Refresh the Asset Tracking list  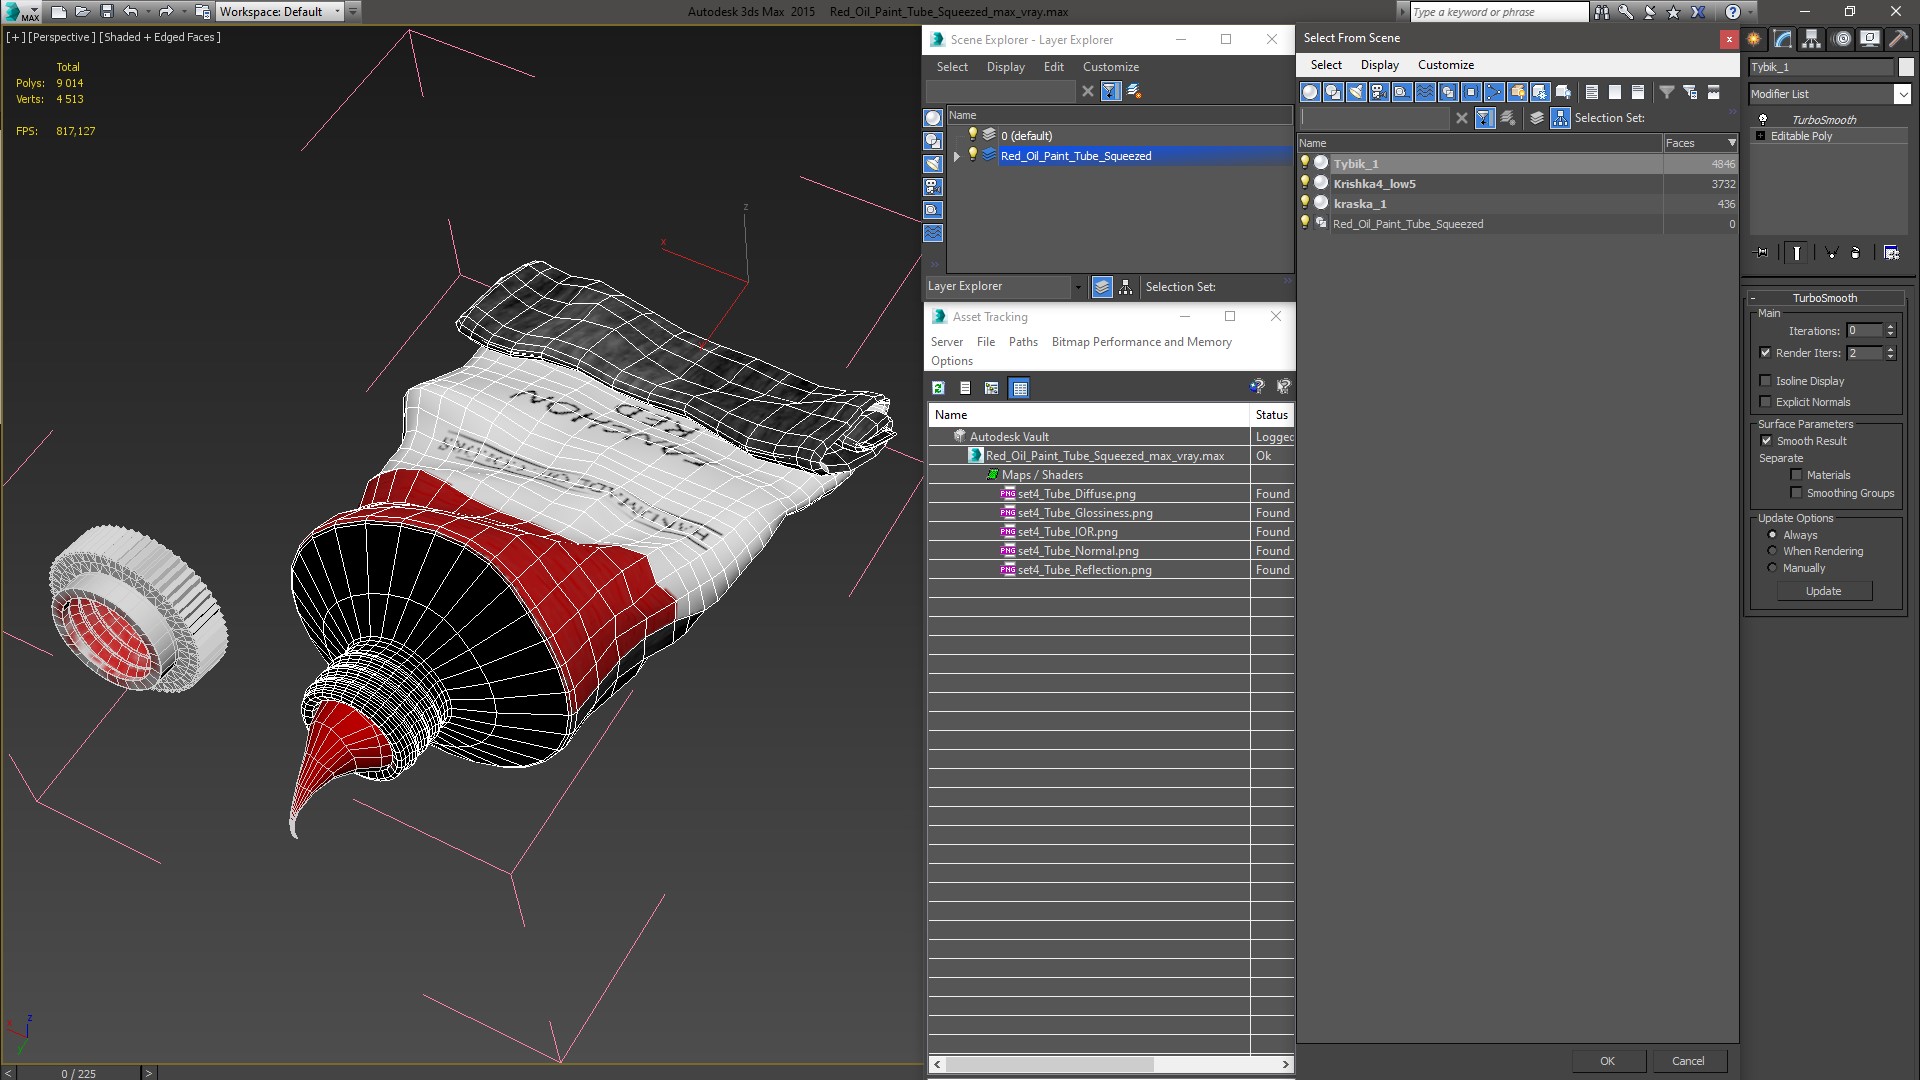point(938,388)
